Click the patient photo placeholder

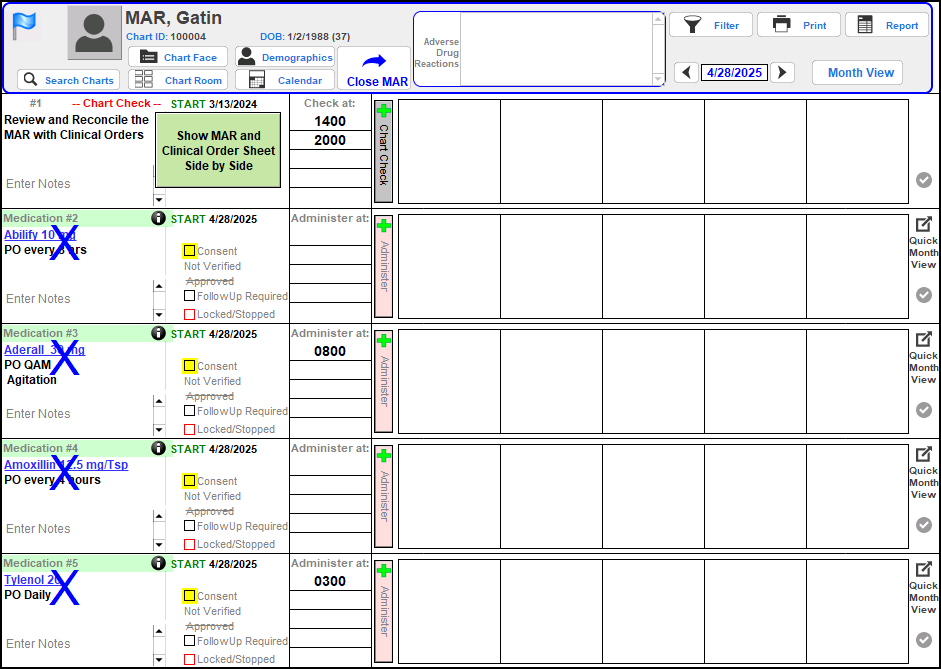(94, 34)
